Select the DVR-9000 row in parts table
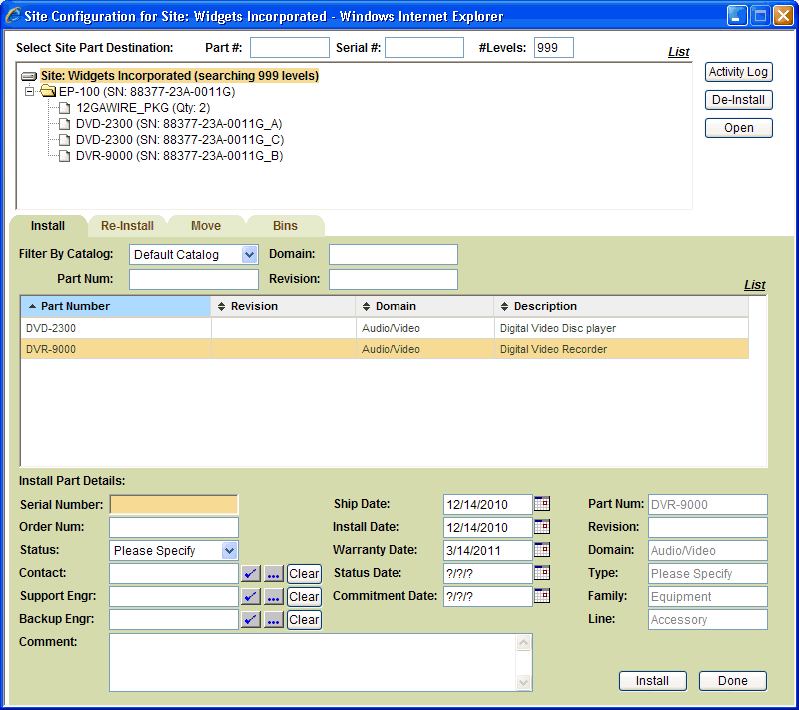The width and height of the screenshot is (799, 710). point(385,349)
